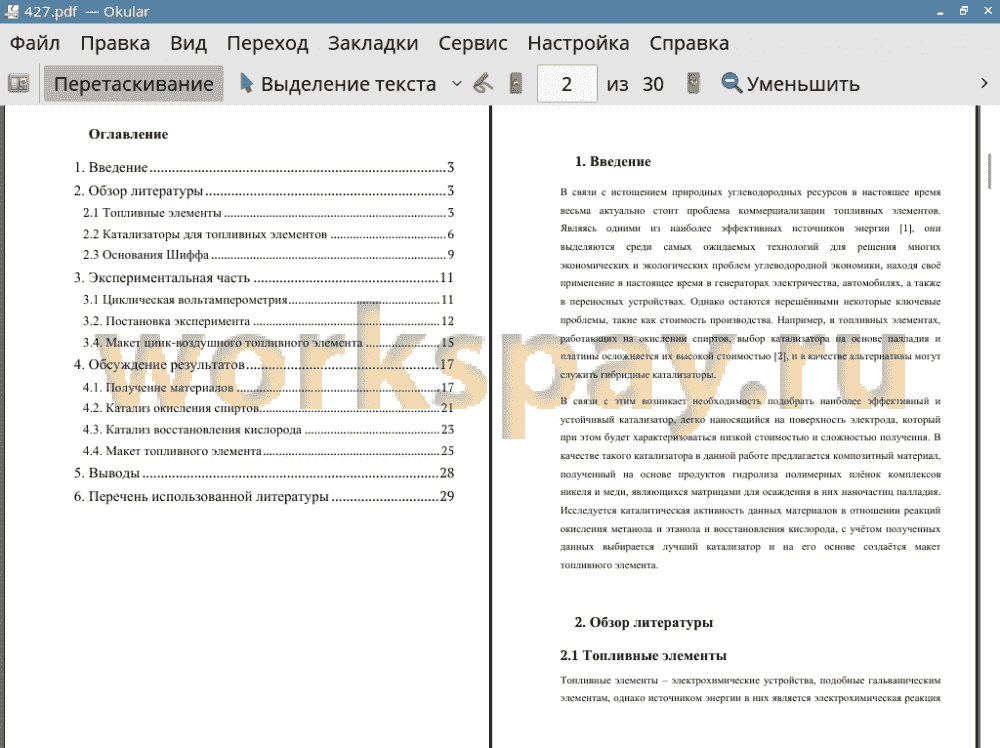Click contents entry '4.1. Получение материалов'
The height and width of the screenshot is (748, 1000).
click(268, 387)
